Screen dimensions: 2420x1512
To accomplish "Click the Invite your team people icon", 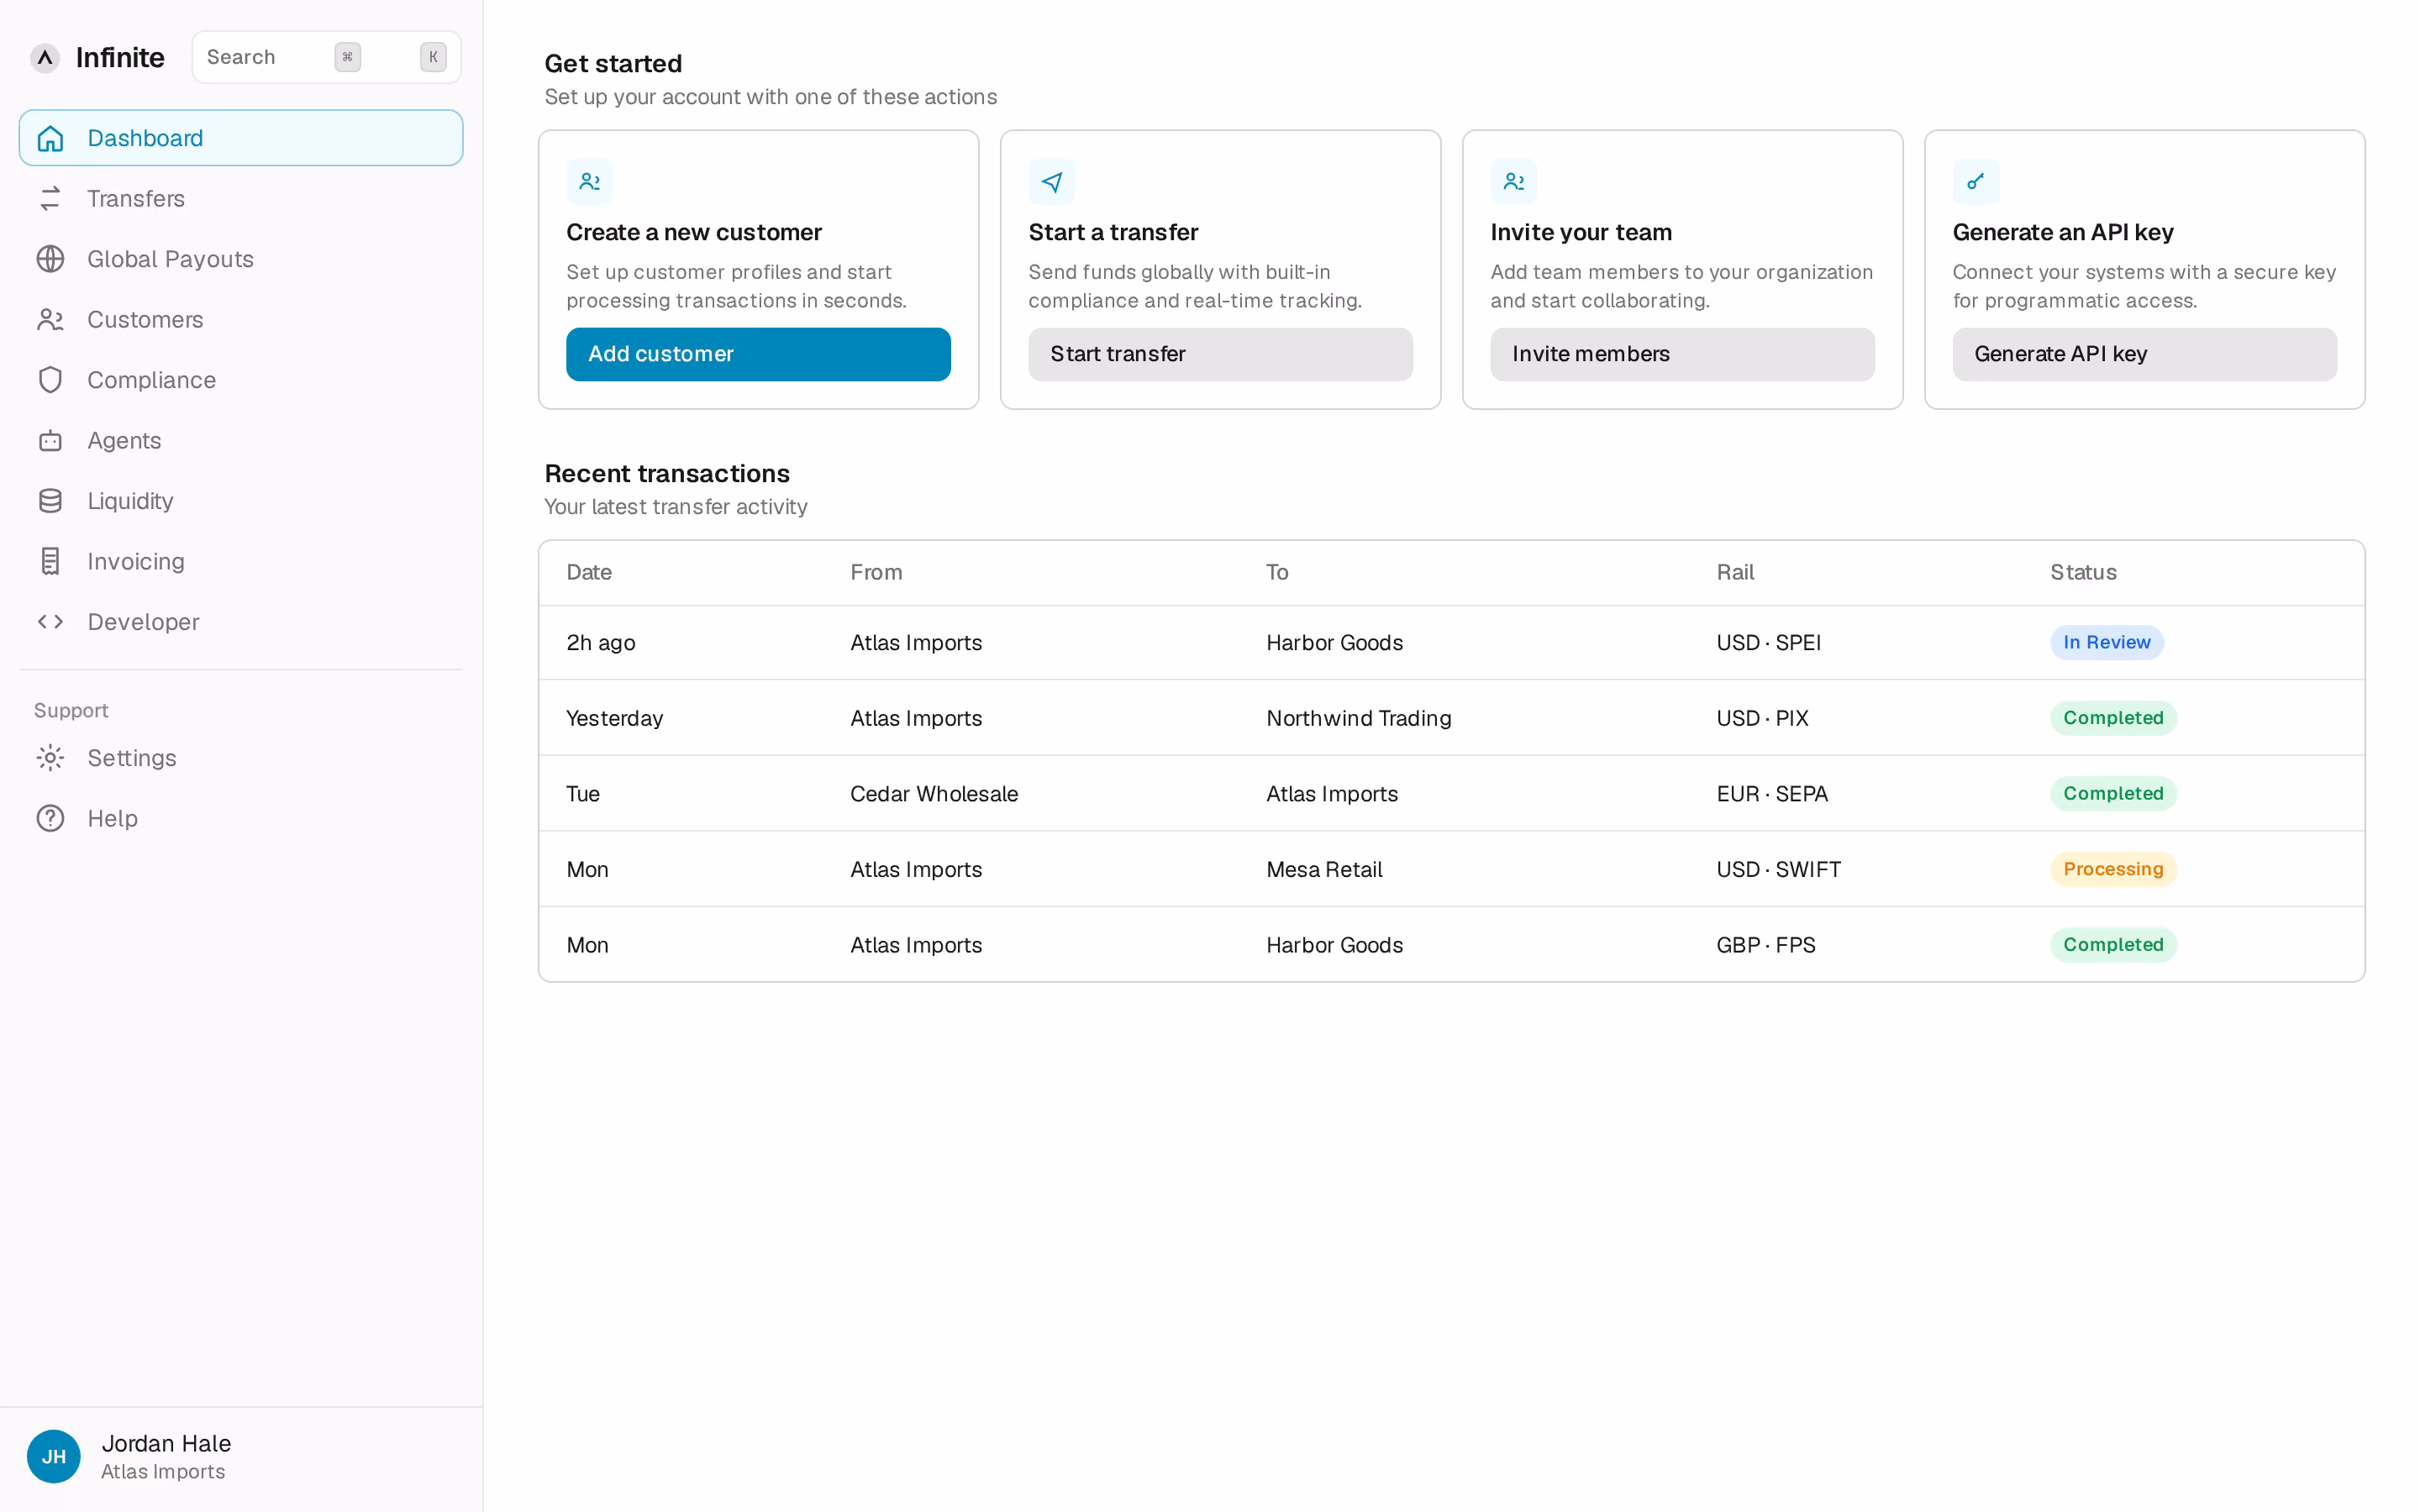I will (1514, 182).
